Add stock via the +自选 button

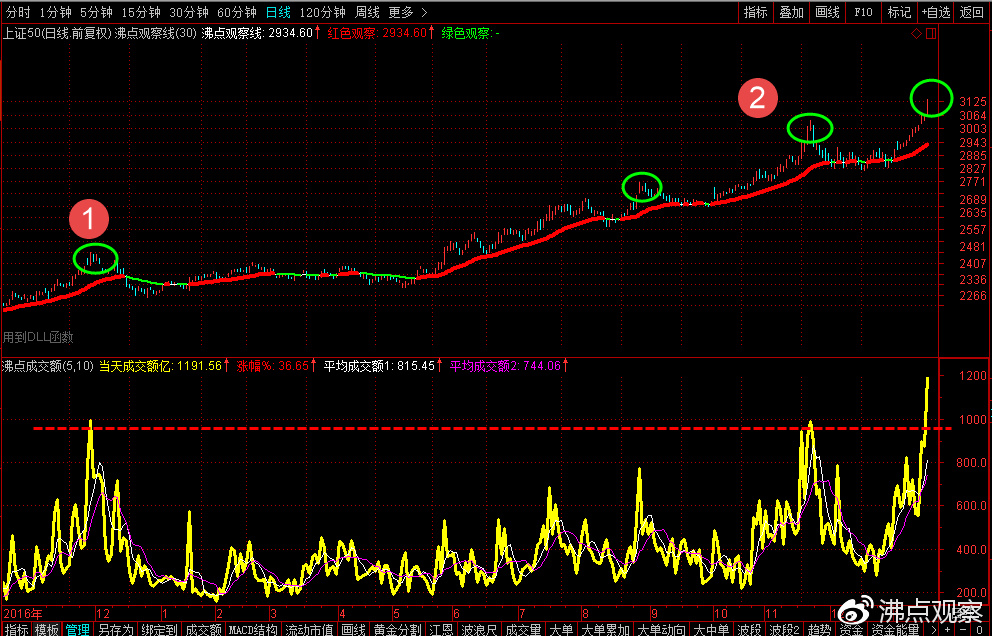(936, 12)
